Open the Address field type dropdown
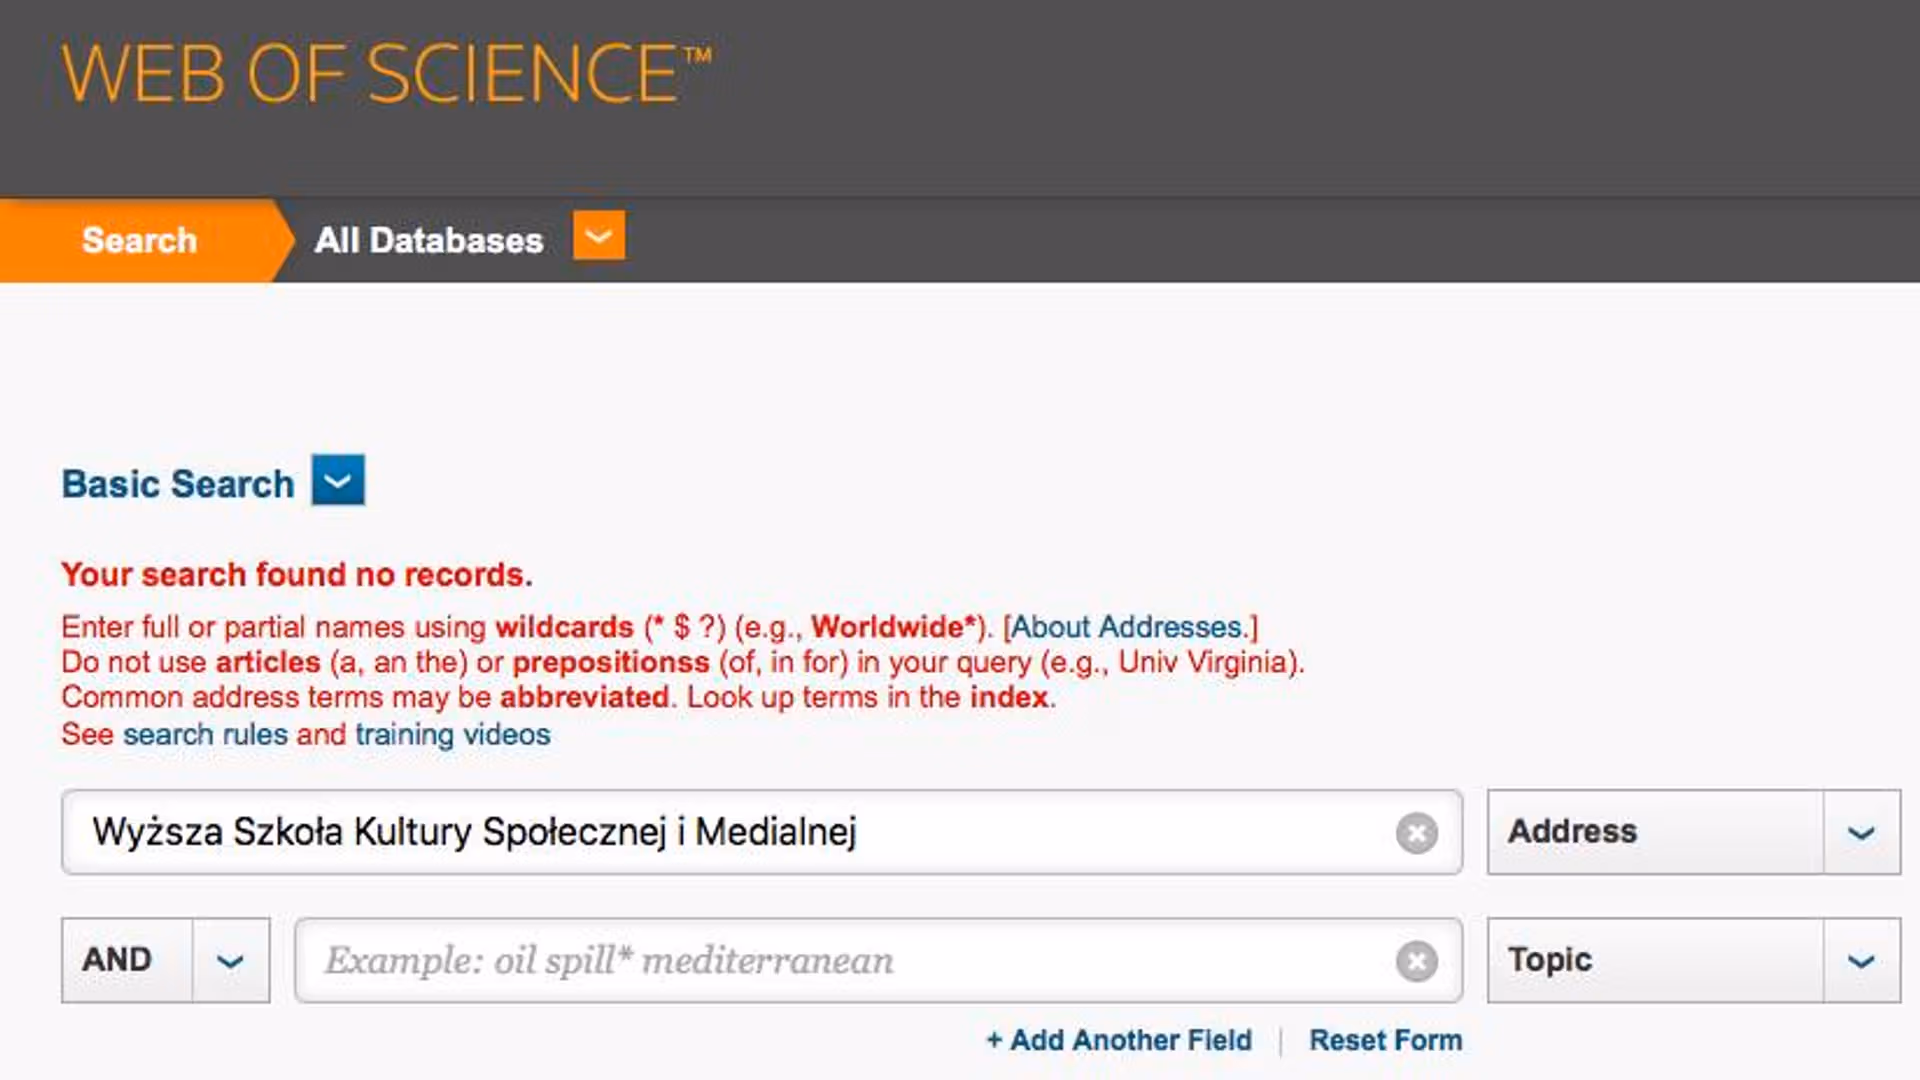The width and height of the screenshot is (1920, 1080). tap(1860, 833)
